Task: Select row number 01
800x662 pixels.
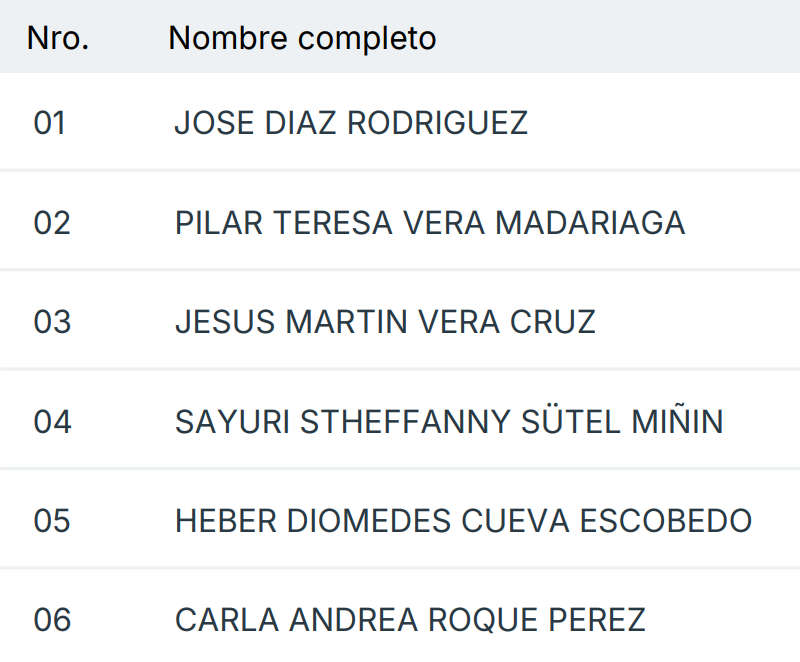Action: (50, 123)
